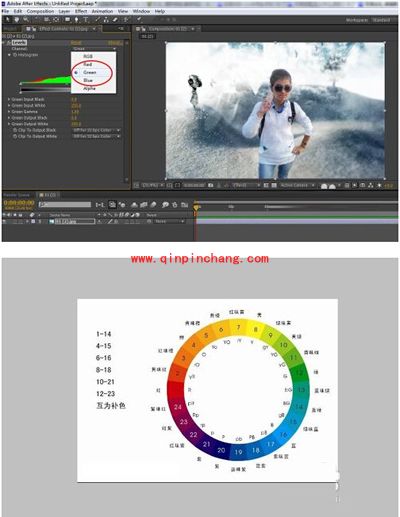Take a snapshot with the camera icon
This screenshot has width=400, height=517.
pos(211,185)
